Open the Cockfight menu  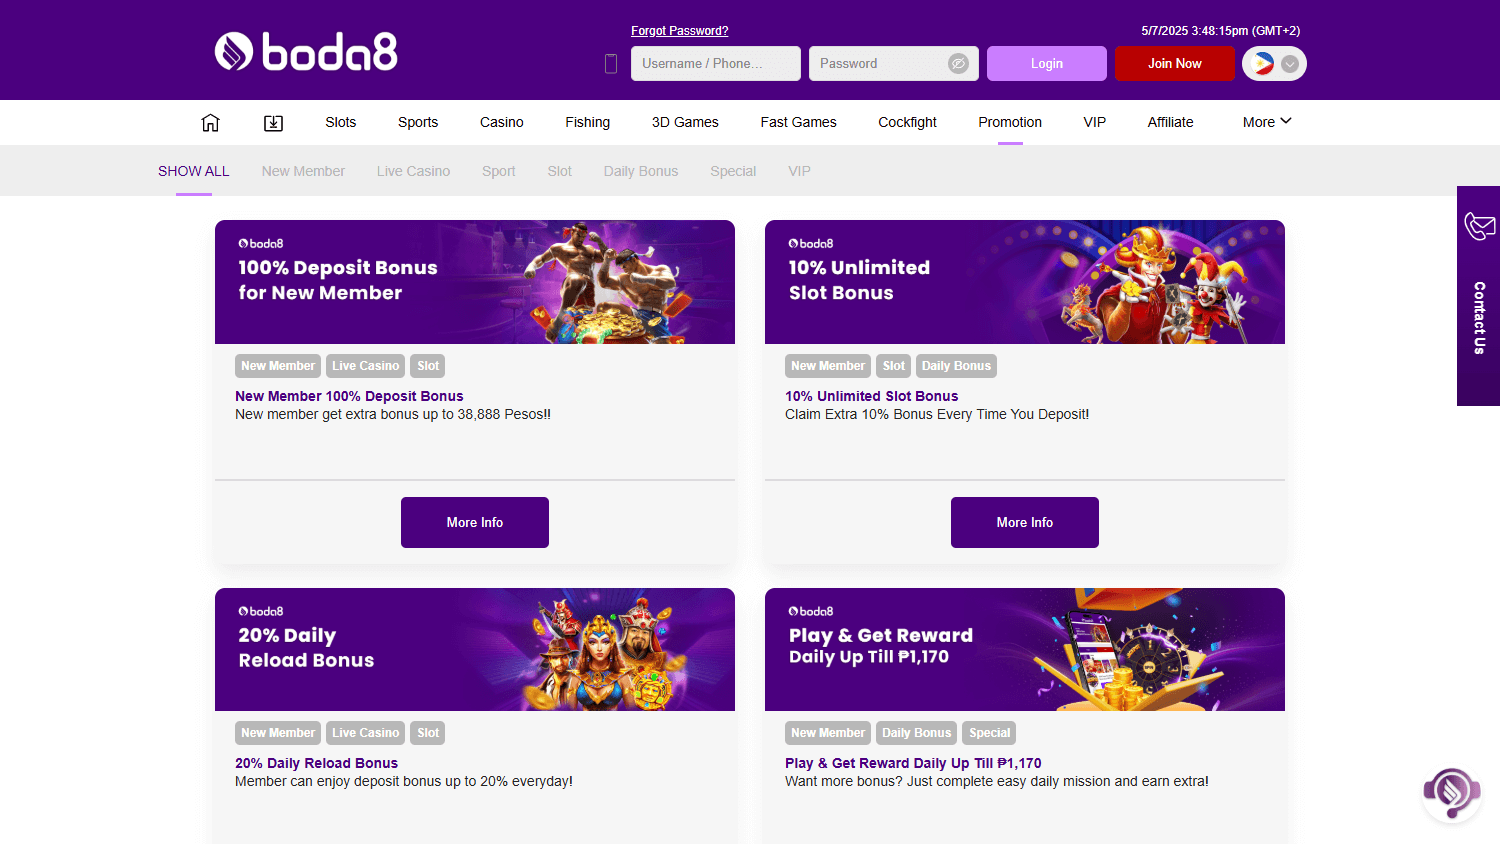[907, 122]
